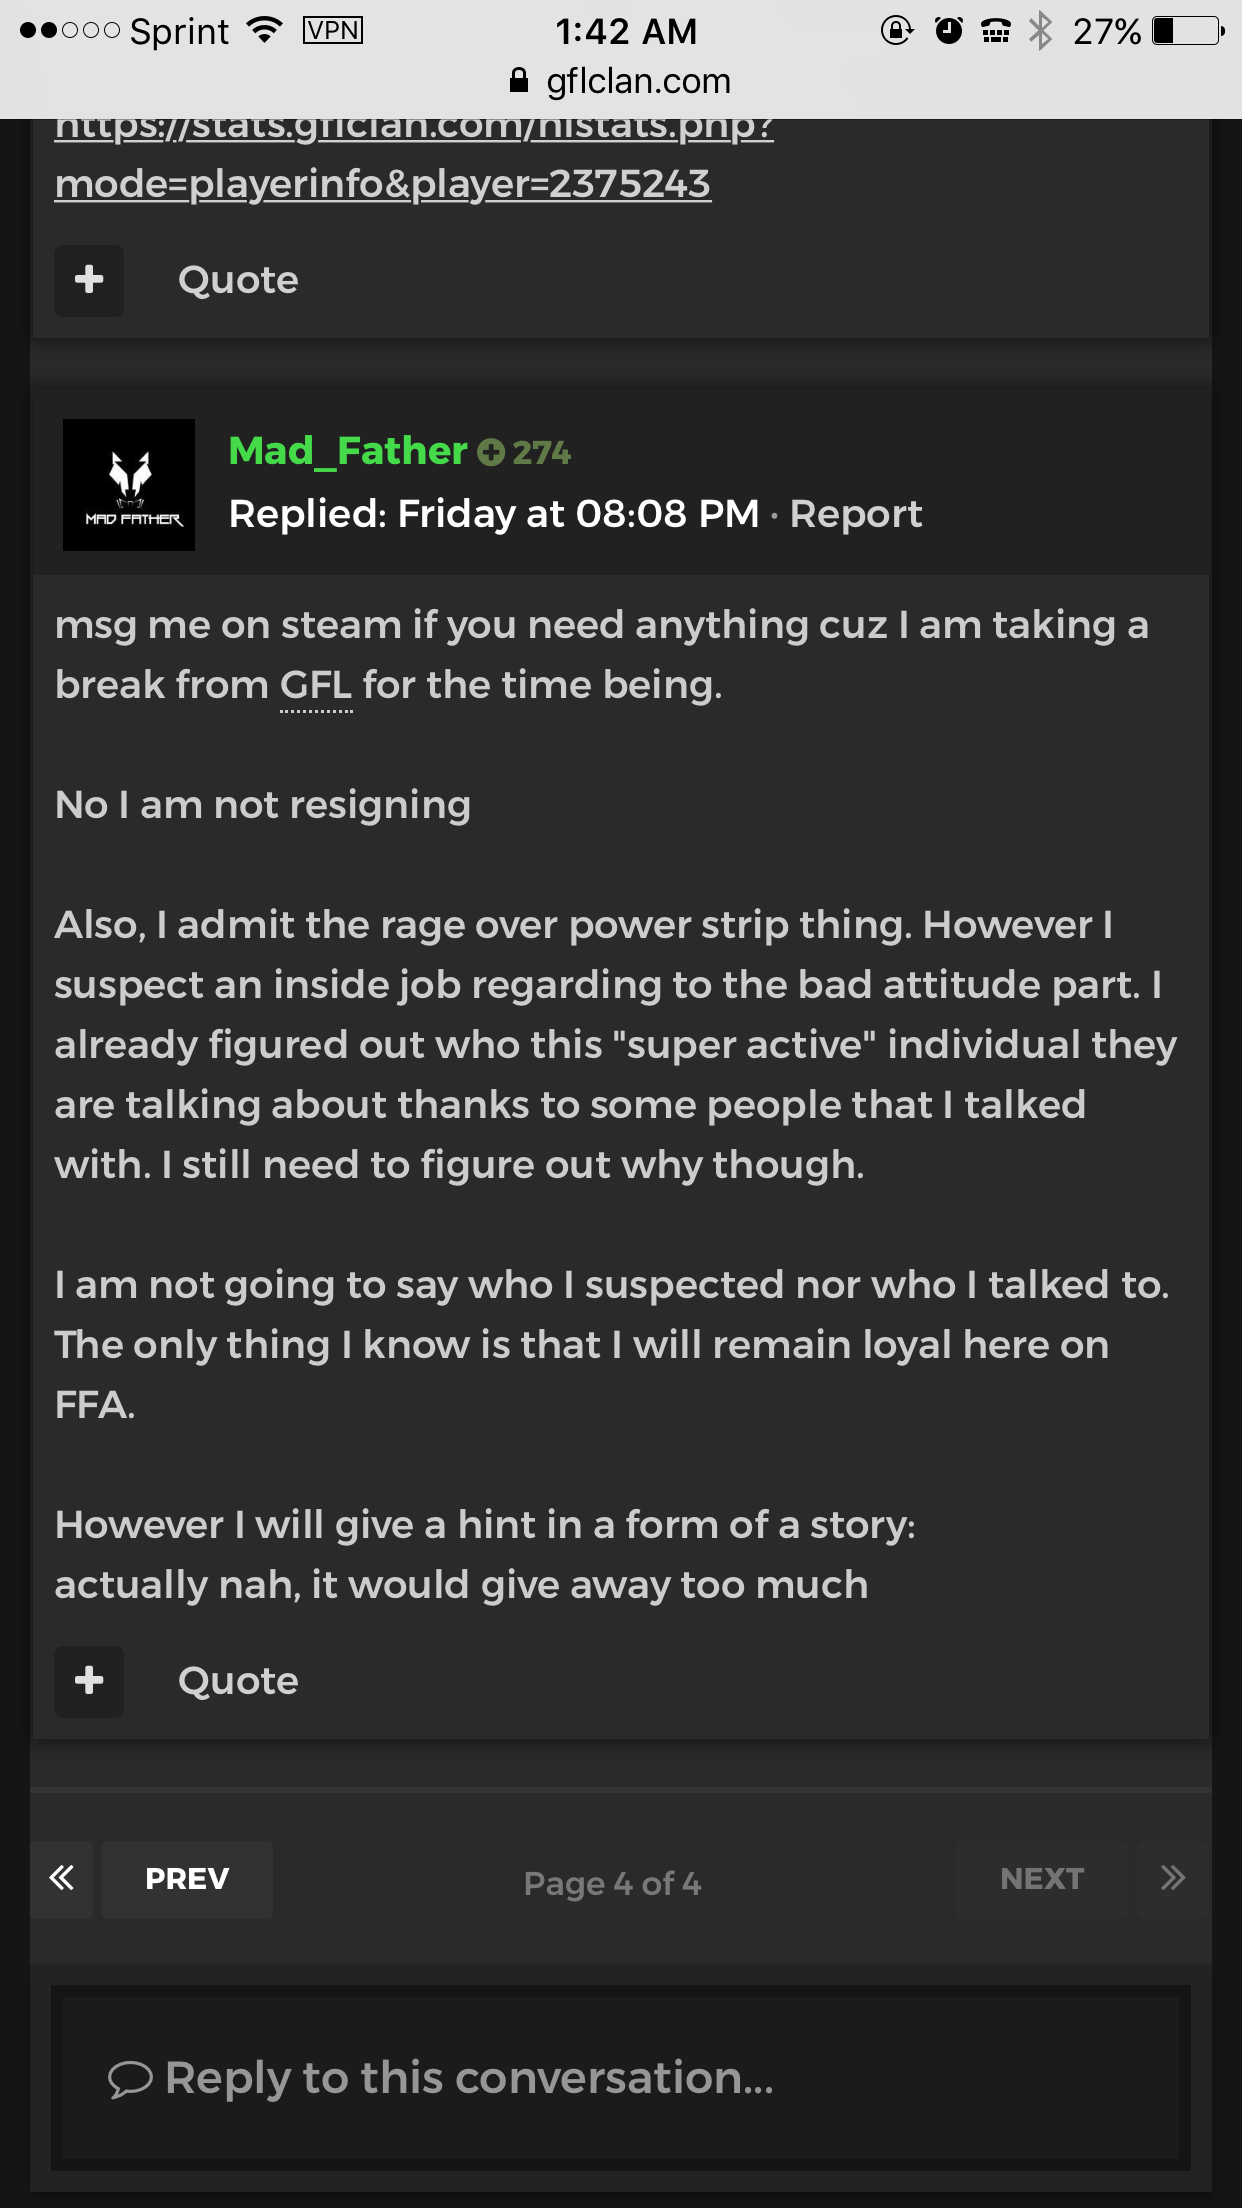
Task: Quote the upper post
Action: [x=238, y=280]
